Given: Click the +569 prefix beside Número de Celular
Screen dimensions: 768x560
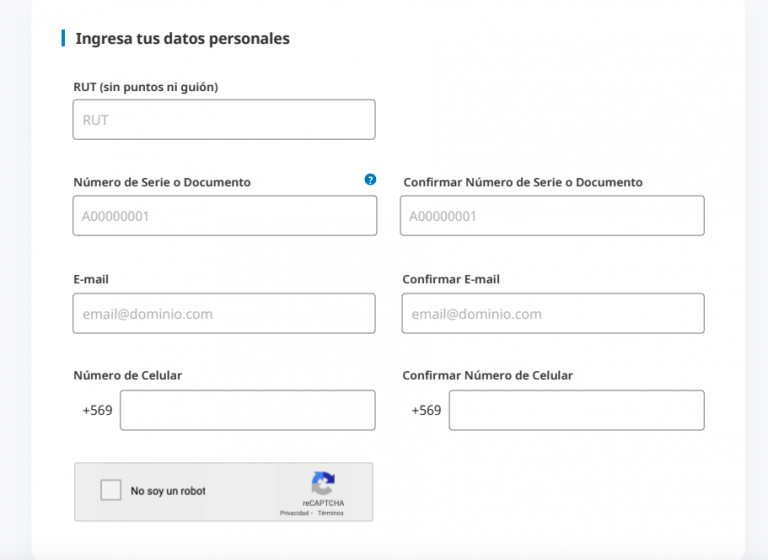Looking at the screenshot, I should point(97,410).
